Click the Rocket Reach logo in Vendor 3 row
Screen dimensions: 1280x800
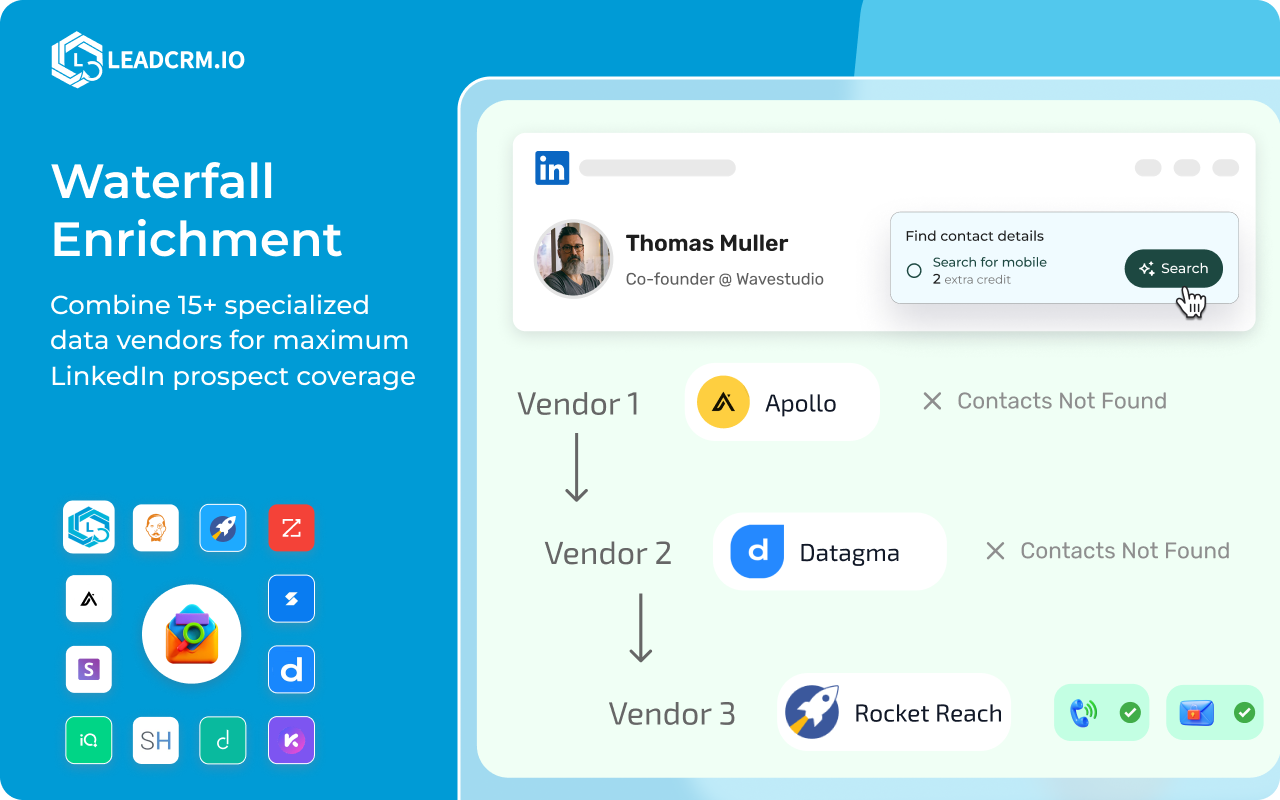coord(812,712)
